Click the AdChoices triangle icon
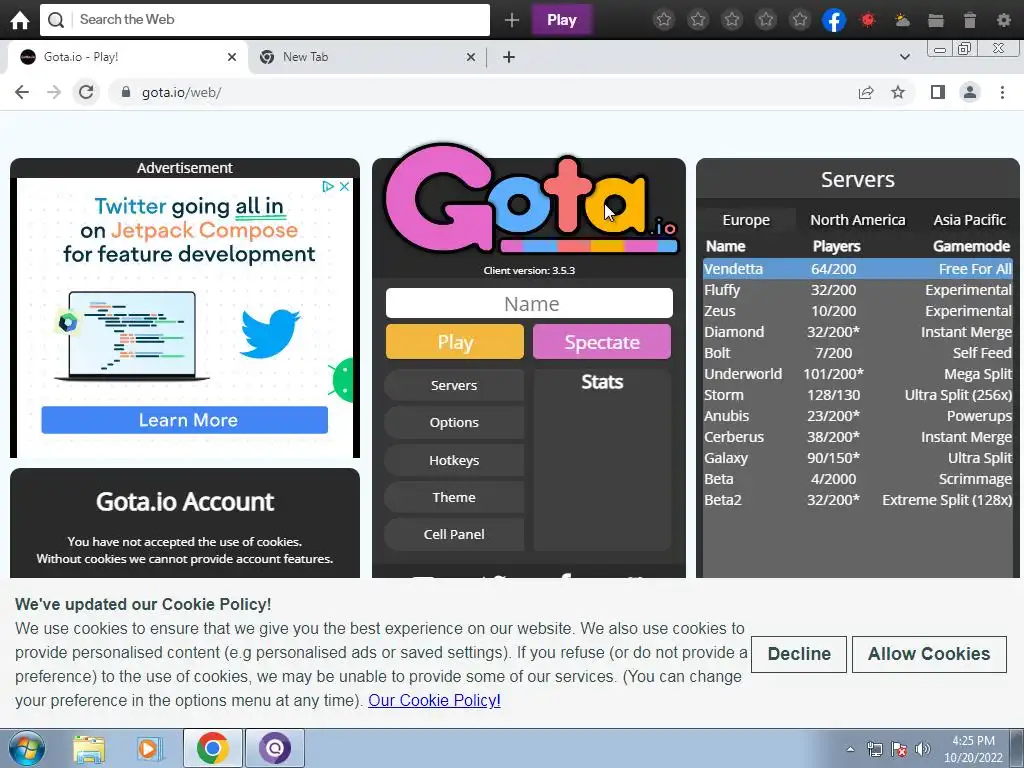 328,187
